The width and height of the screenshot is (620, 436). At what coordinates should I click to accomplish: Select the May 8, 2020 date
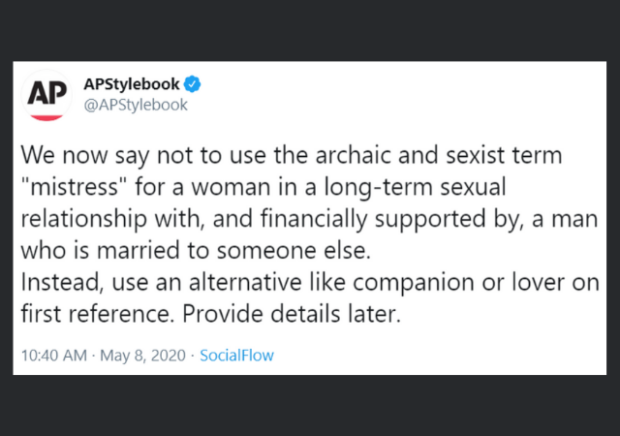tap(142, 355)
